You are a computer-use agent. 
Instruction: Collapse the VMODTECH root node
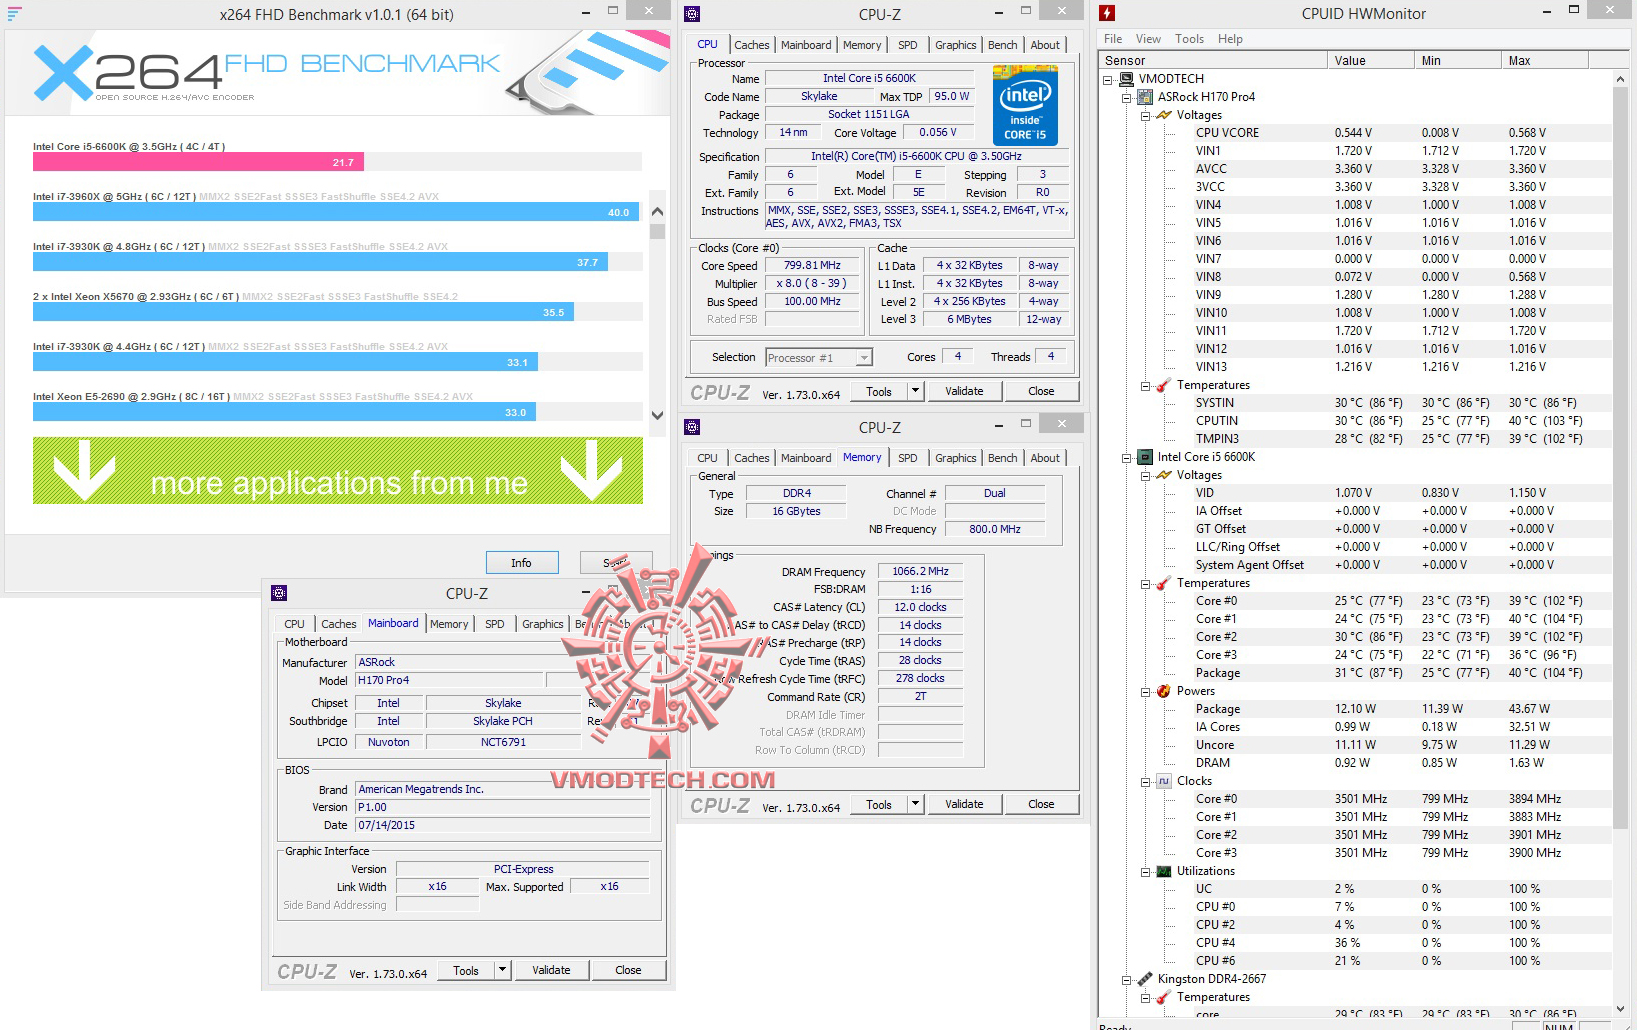(1108, 80)
